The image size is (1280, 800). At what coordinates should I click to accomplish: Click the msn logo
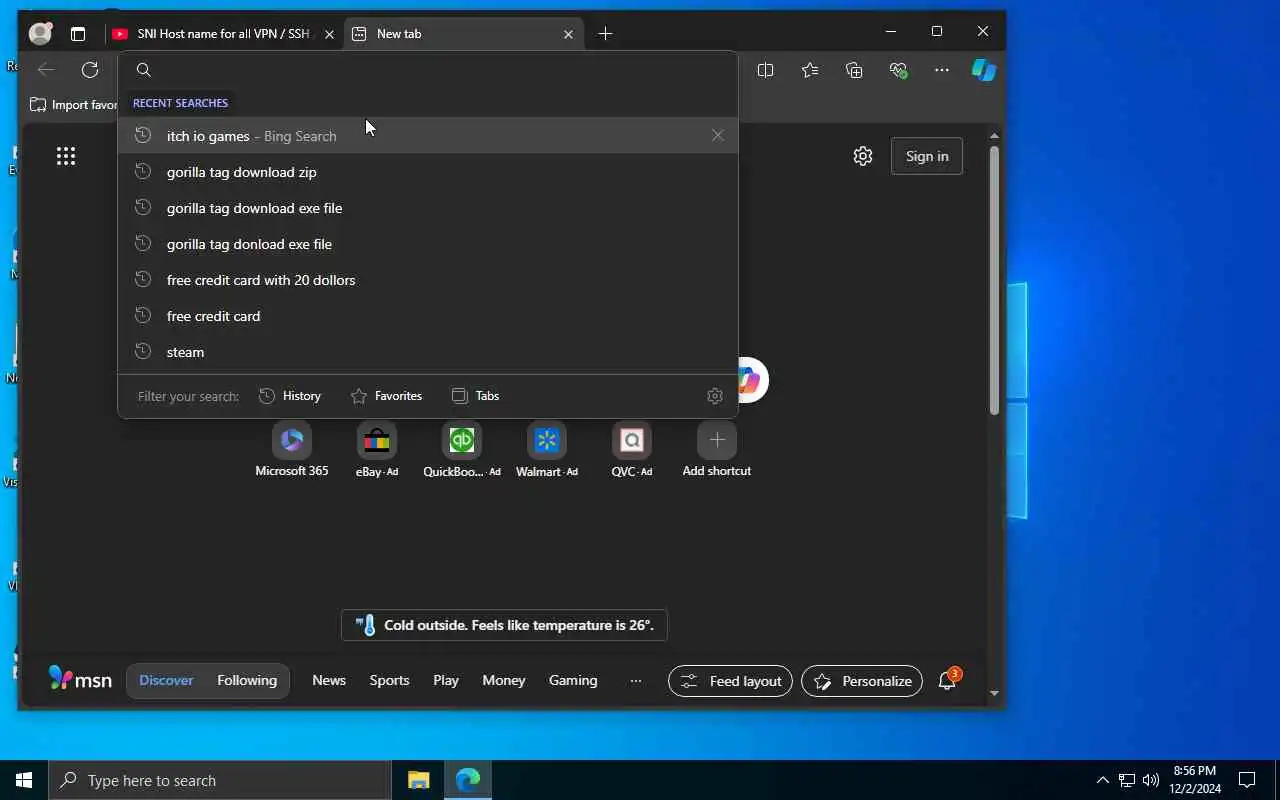coord(80,679)
